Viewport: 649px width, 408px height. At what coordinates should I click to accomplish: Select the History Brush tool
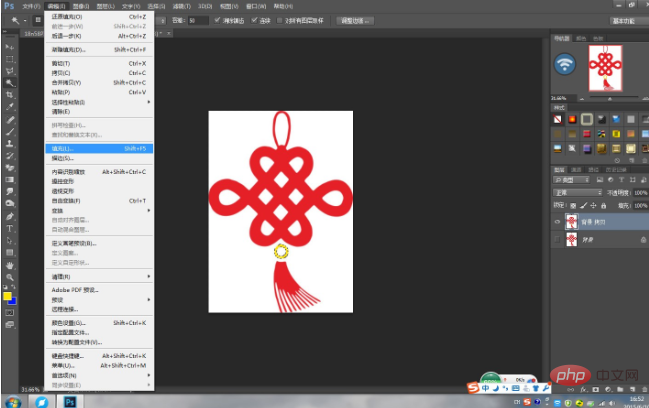pyautogui.click(x=10, y=156)
